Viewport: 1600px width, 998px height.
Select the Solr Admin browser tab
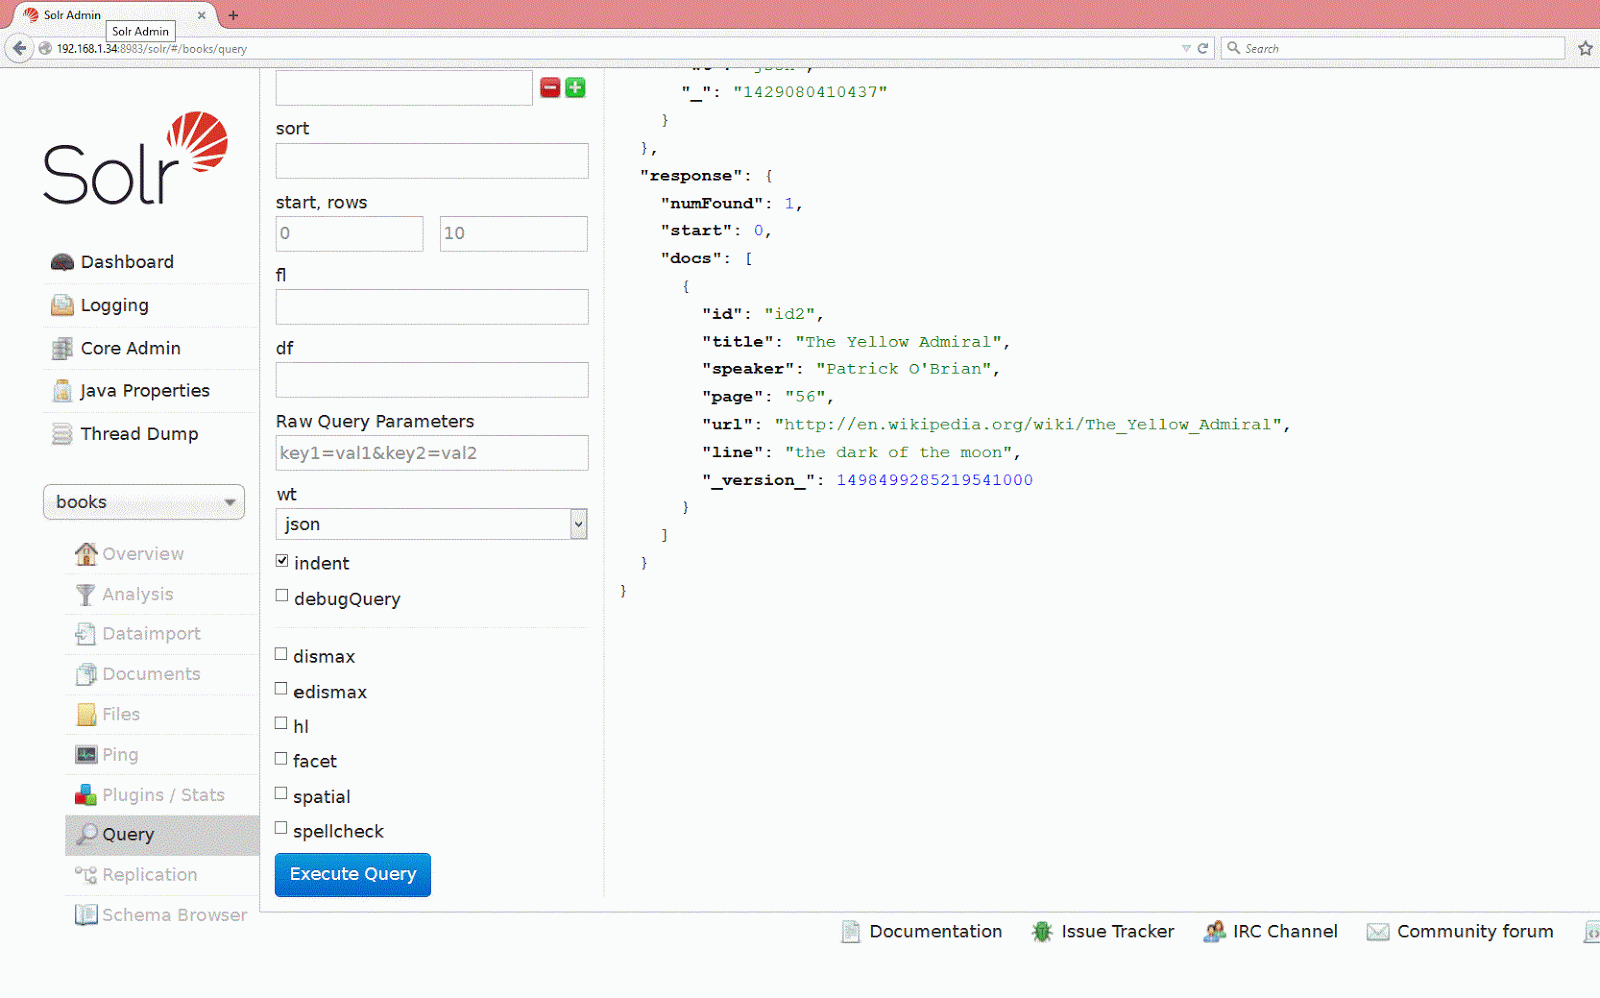point(110,15)
